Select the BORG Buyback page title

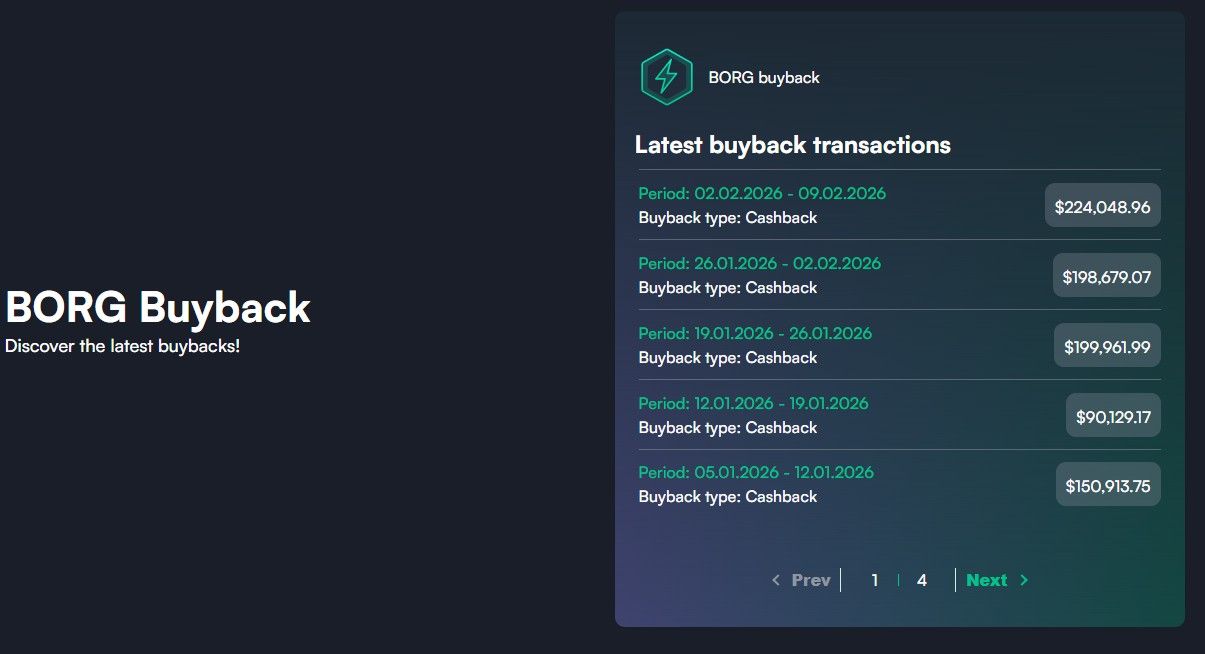(x=155, y=307)
